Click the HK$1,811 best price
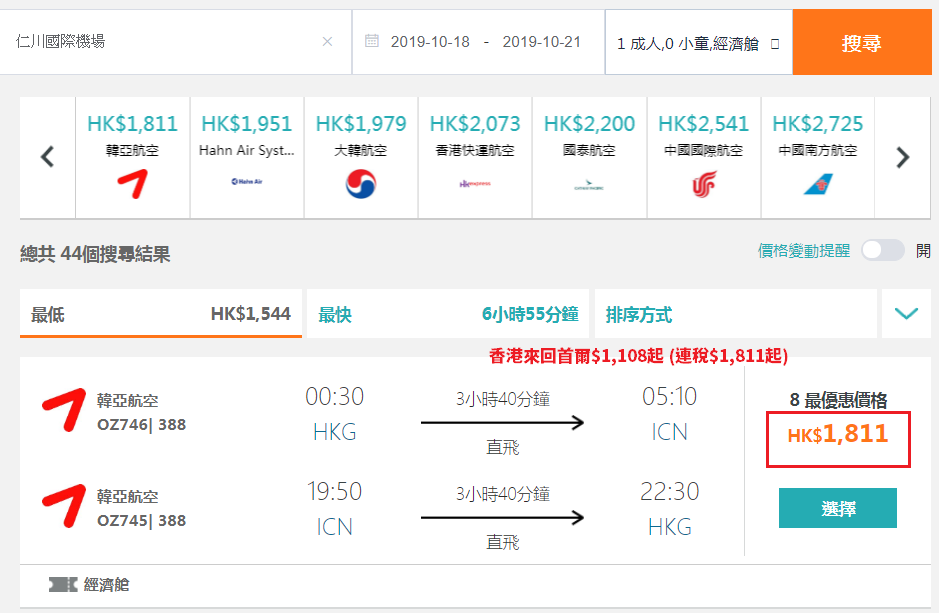Image resolution: width=939 pixels, height=613 pixels. tap(838, 434)
